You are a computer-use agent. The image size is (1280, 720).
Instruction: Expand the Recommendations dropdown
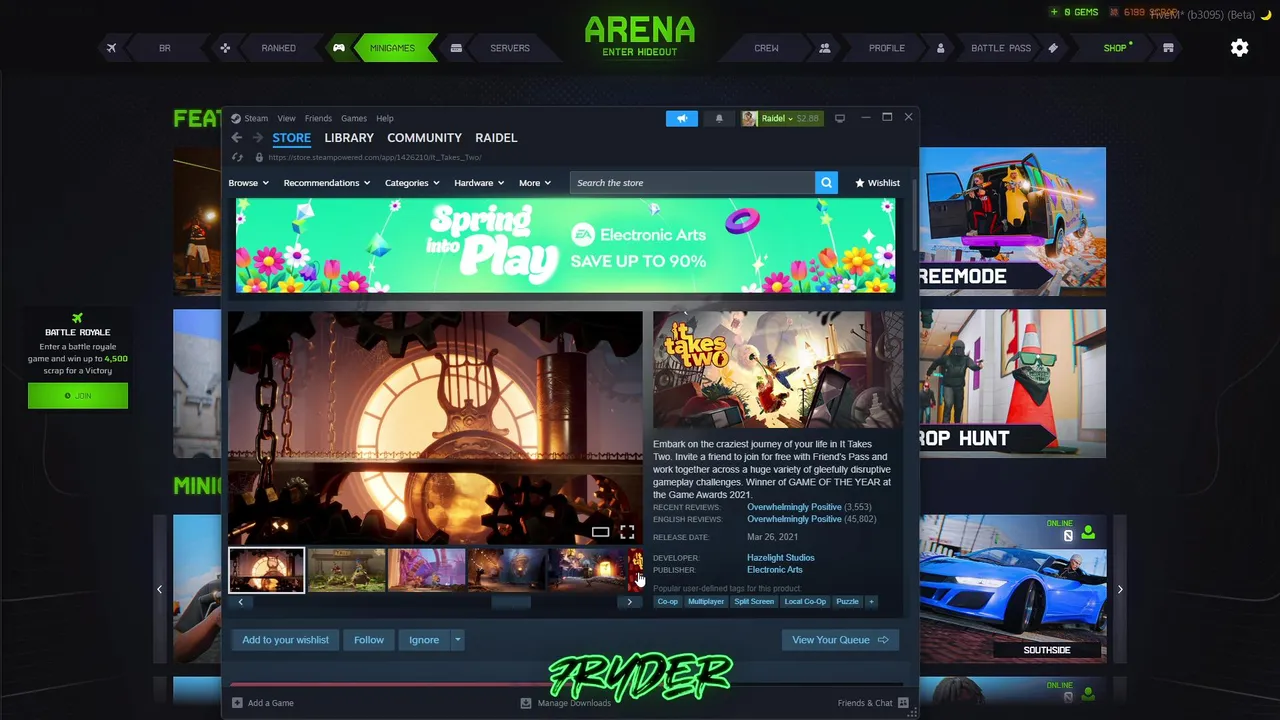(327, 183)
